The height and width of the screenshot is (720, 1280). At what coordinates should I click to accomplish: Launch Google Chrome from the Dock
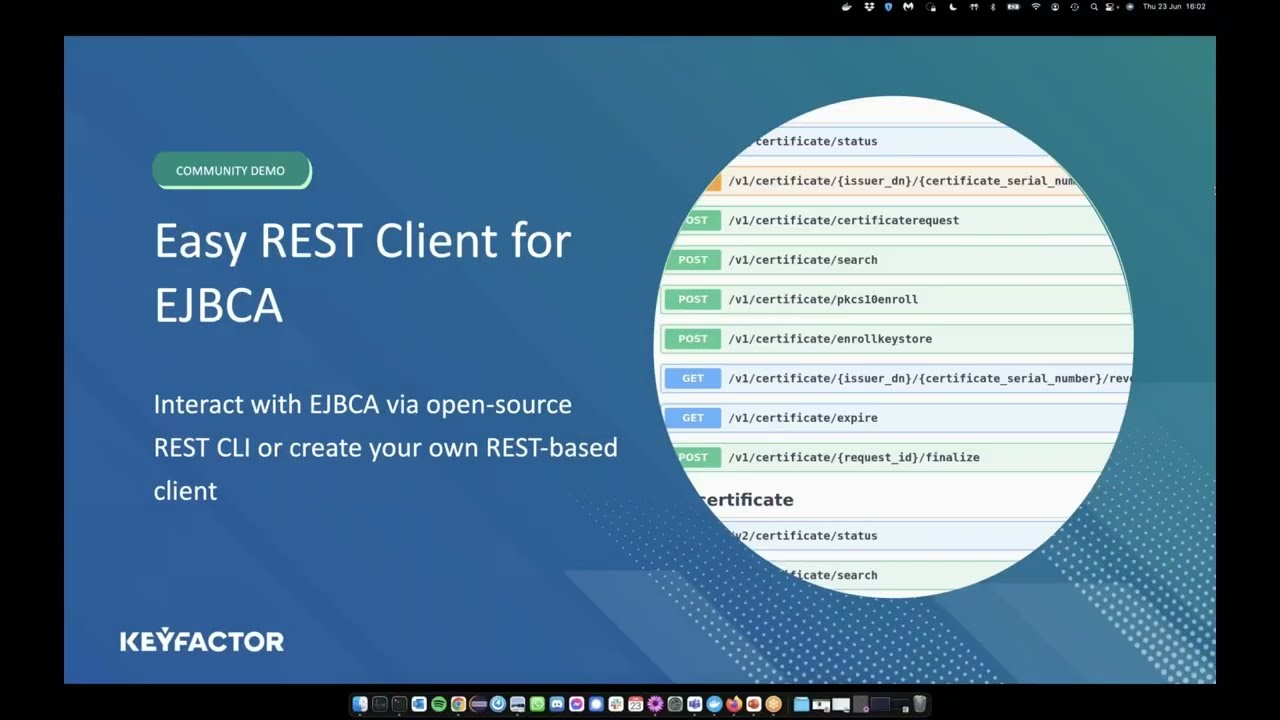(x=458, y=704)
